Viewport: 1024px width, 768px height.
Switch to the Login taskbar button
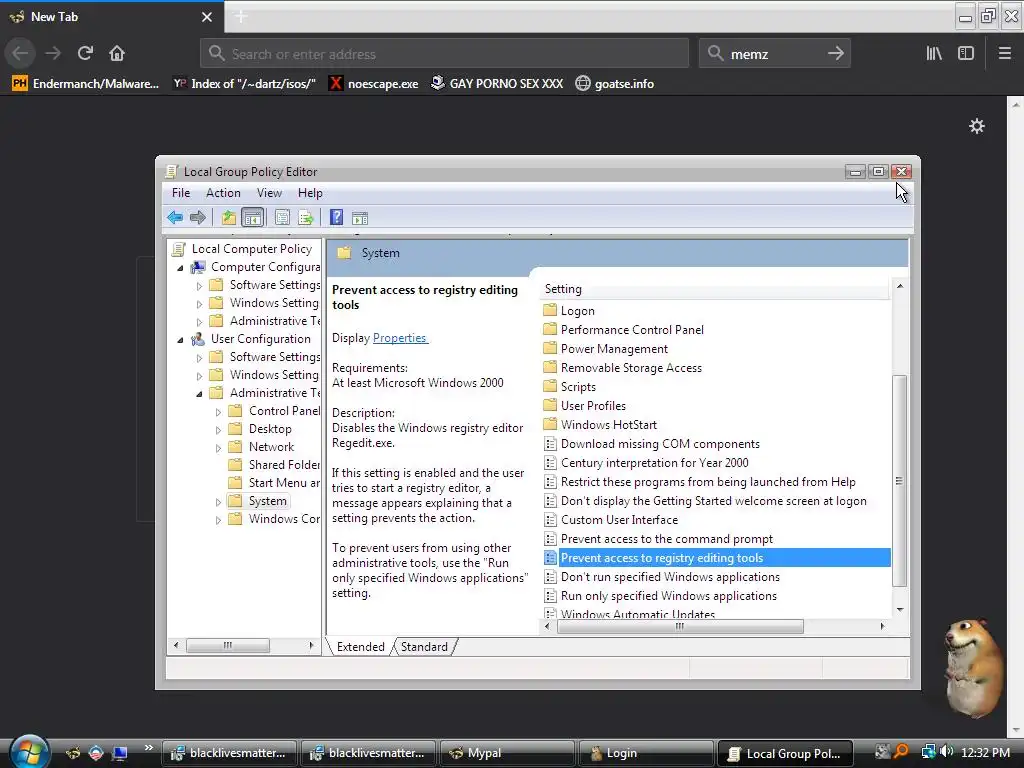pyautogui.click(x=646, y=753)
